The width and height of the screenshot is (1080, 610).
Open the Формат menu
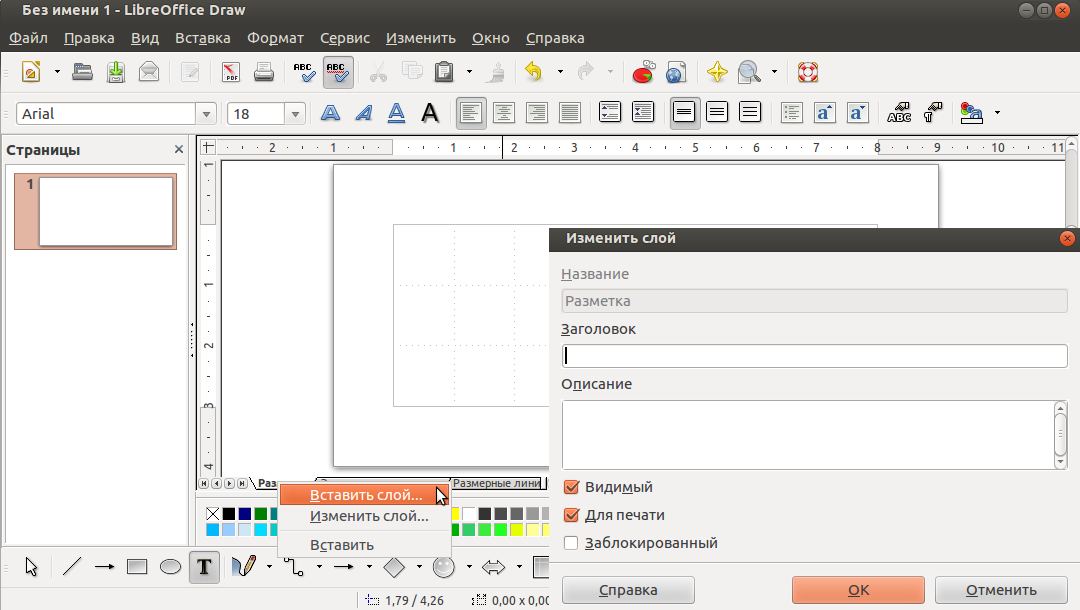pos(275,38)
